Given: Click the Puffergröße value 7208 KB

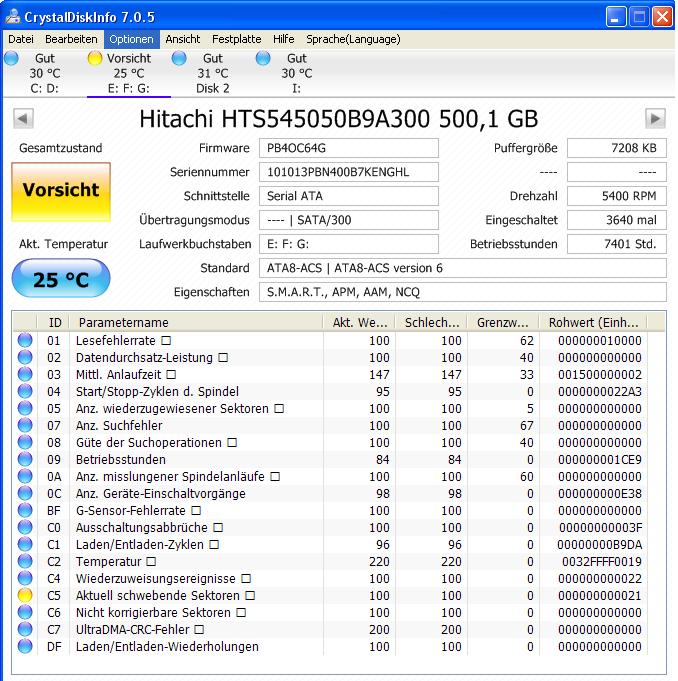Looking at the screenshot, I should (x=617, y=148).
